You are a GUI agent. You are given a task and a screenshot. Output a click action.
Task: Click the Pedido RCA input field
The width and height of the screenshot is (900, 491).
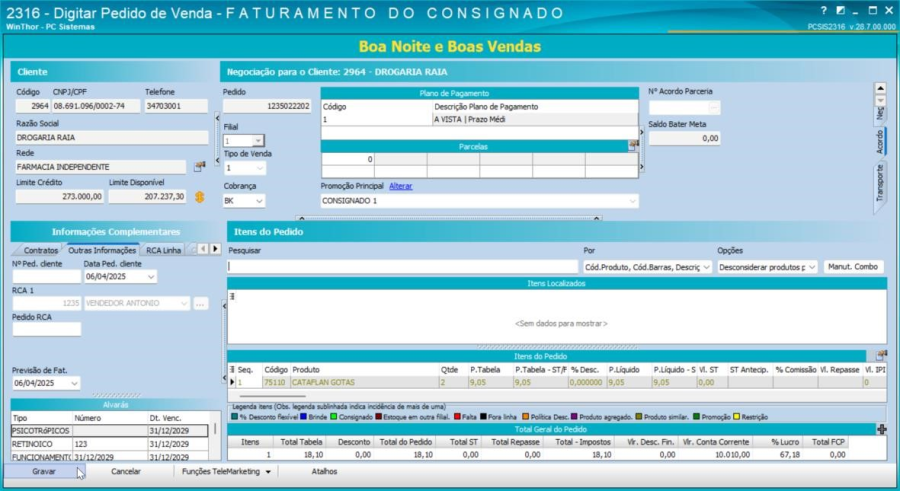[x=46, y=330]
